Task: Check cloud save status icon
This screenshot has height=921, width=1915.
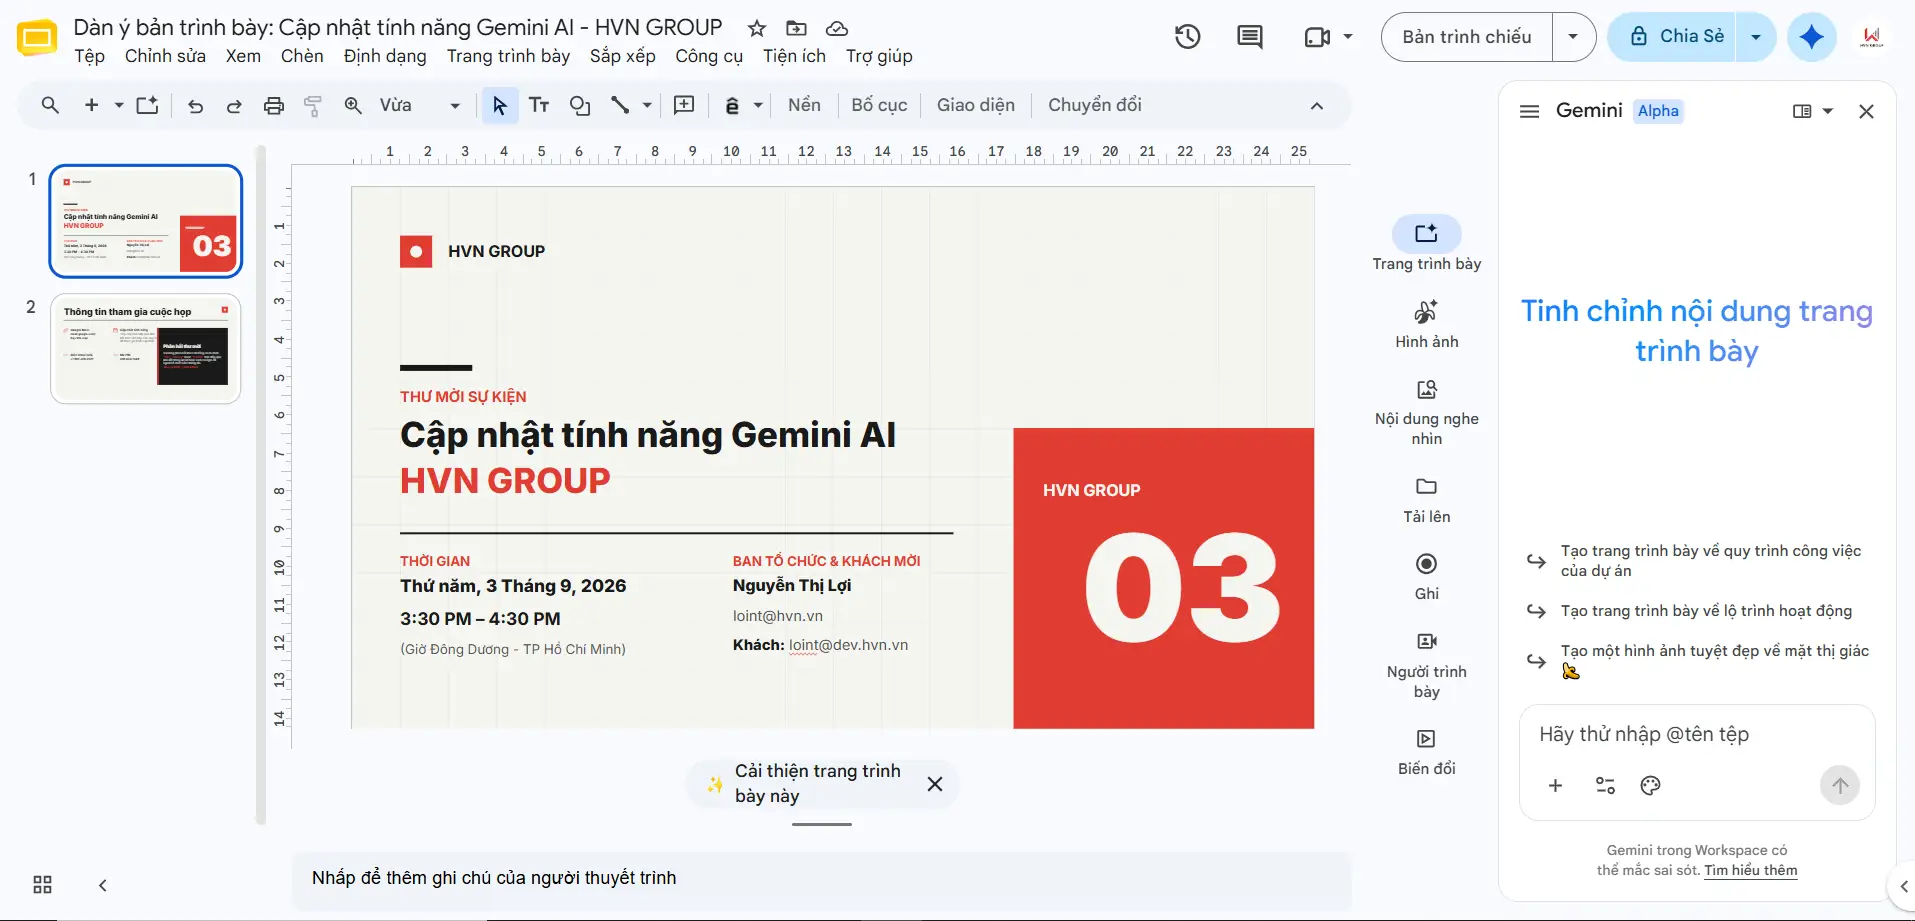Action: coord(837,28)
